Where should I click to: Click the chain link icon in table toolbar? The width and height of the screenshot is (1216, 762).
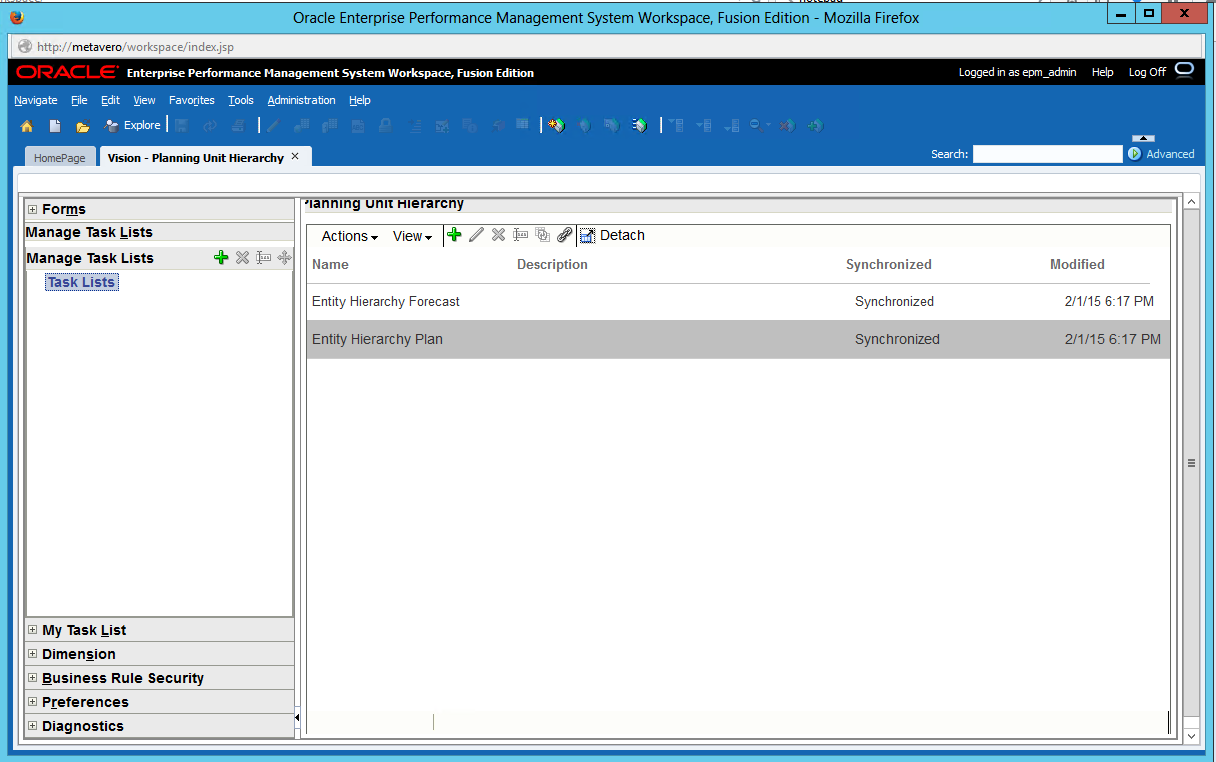click(x=565, y=235)
